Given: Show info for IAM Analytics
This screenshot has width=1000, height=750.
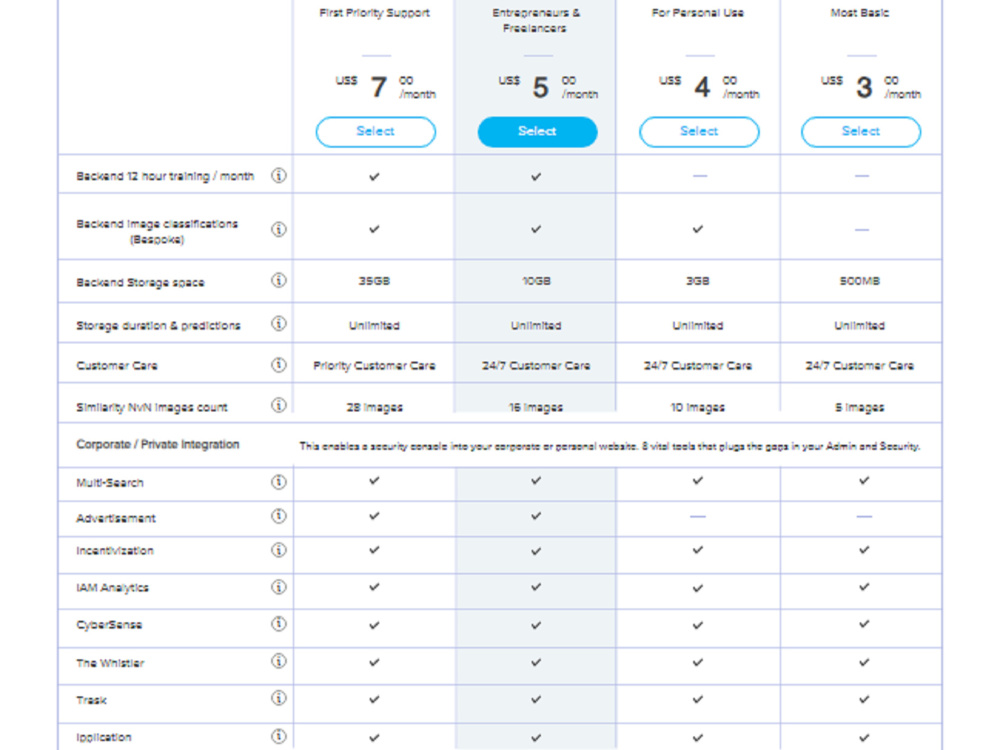Looking at the screenshot, I should tap(279, 587).
